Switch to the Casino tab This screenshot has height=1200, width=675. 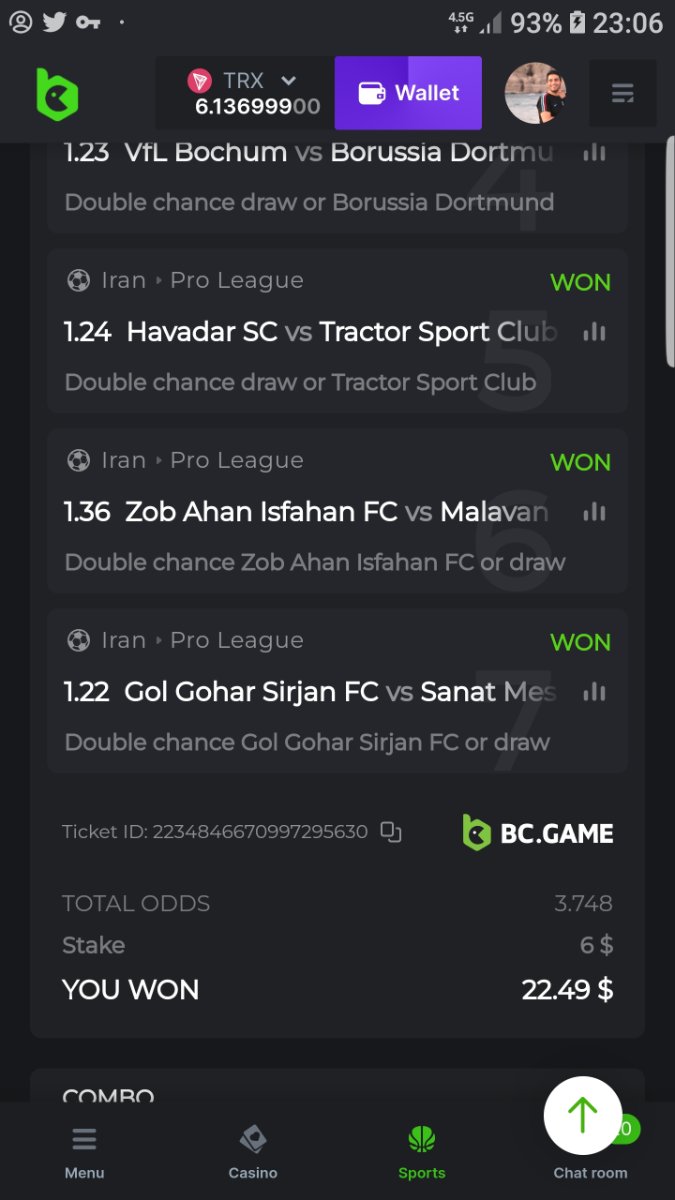[253, 1152]
